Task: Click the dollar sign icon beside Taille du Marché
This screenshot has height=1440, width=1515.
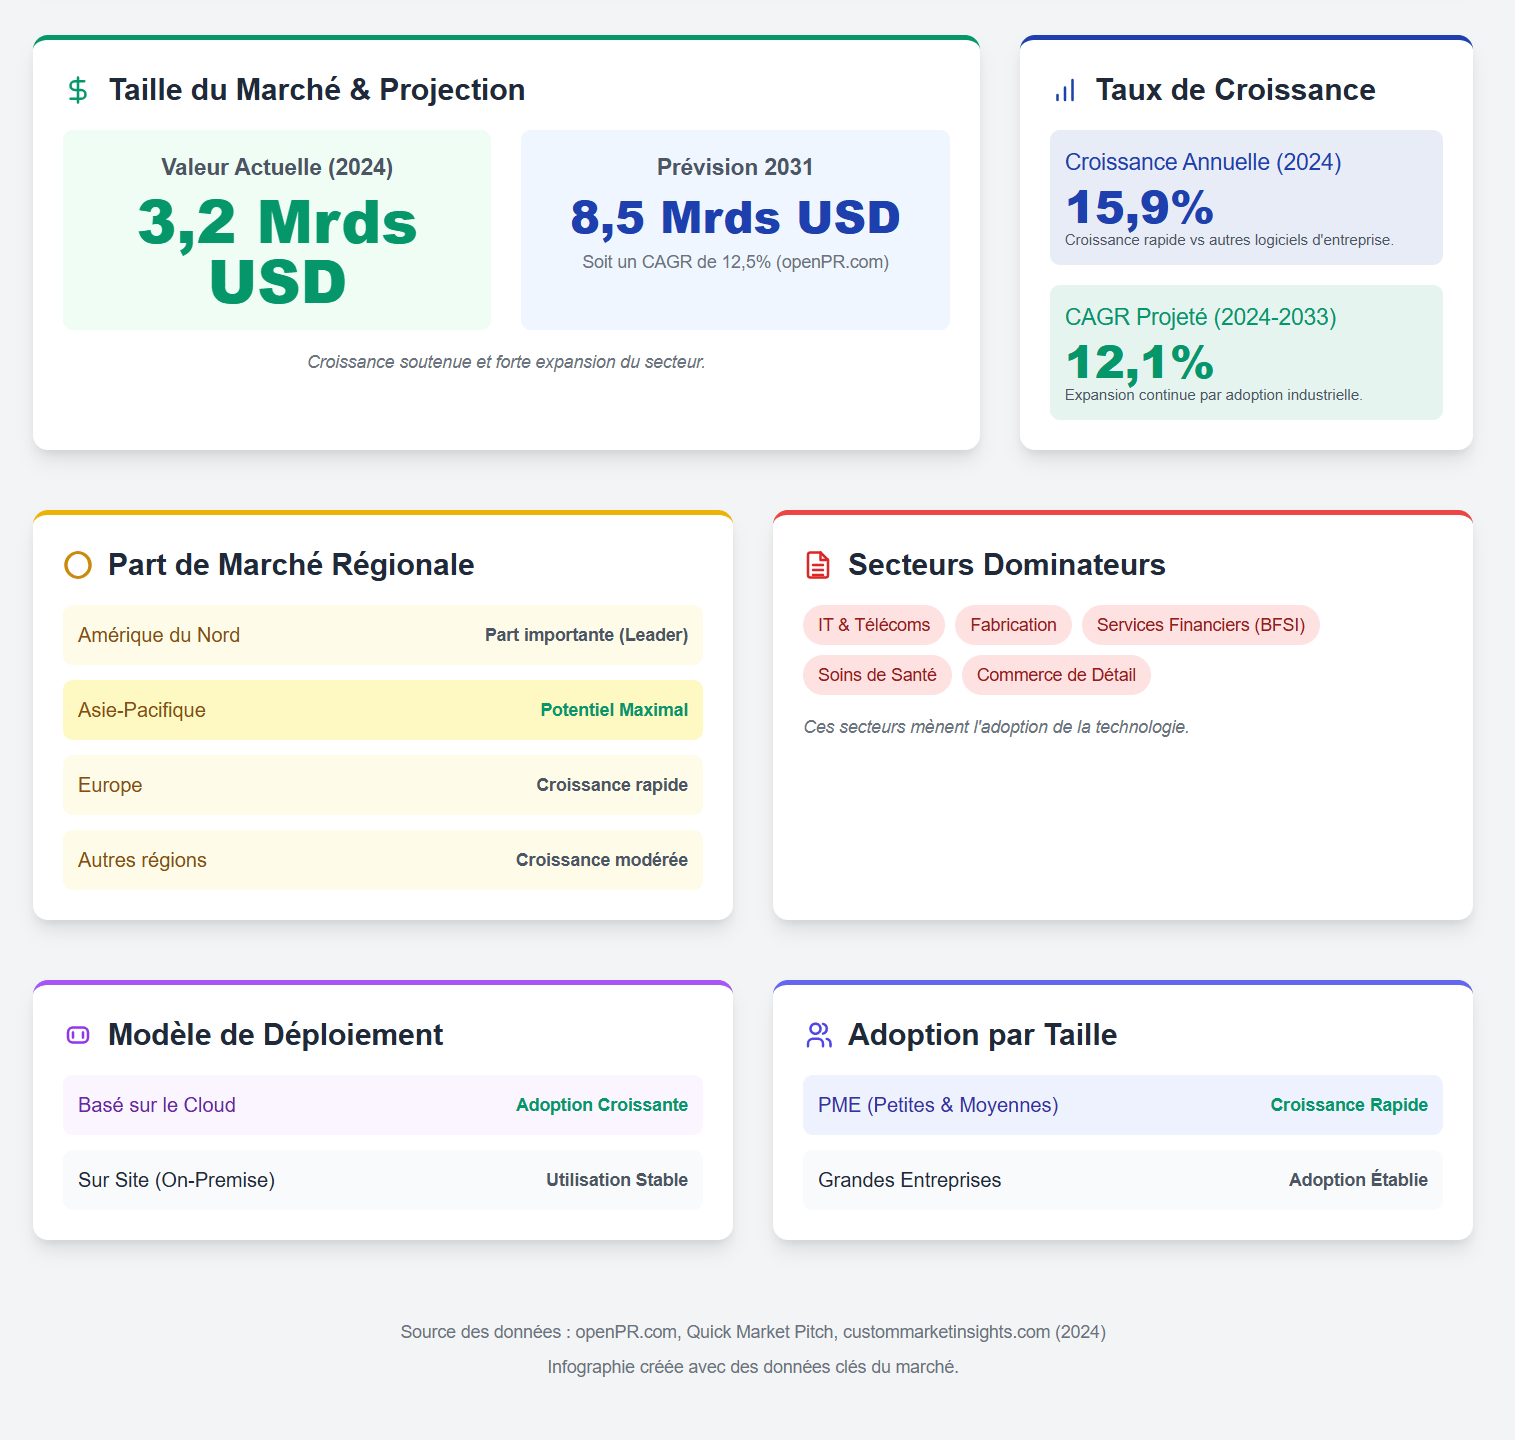Action: pos(78,90)
